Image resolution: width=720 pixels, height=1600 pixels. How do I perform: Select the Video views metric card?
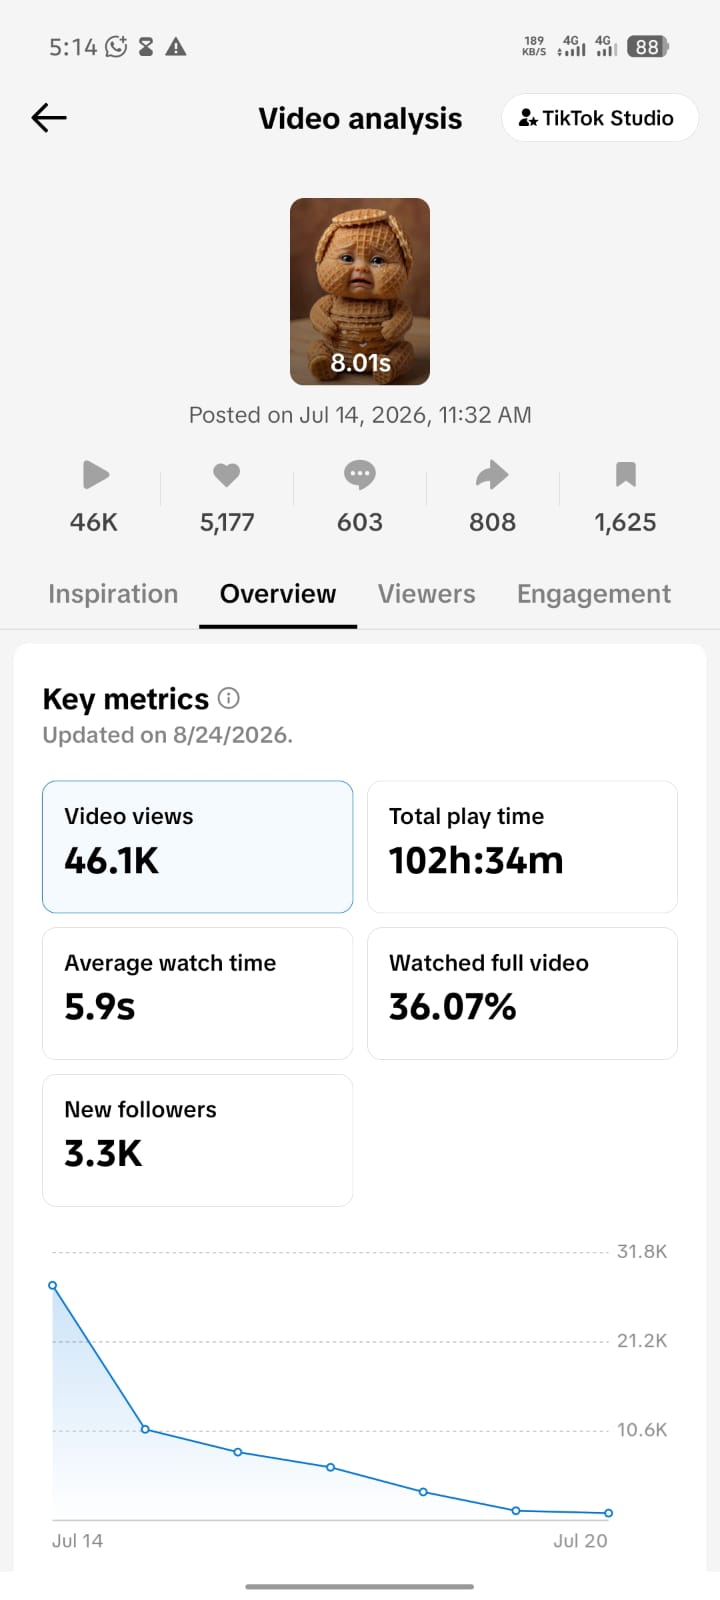(198, 847)
